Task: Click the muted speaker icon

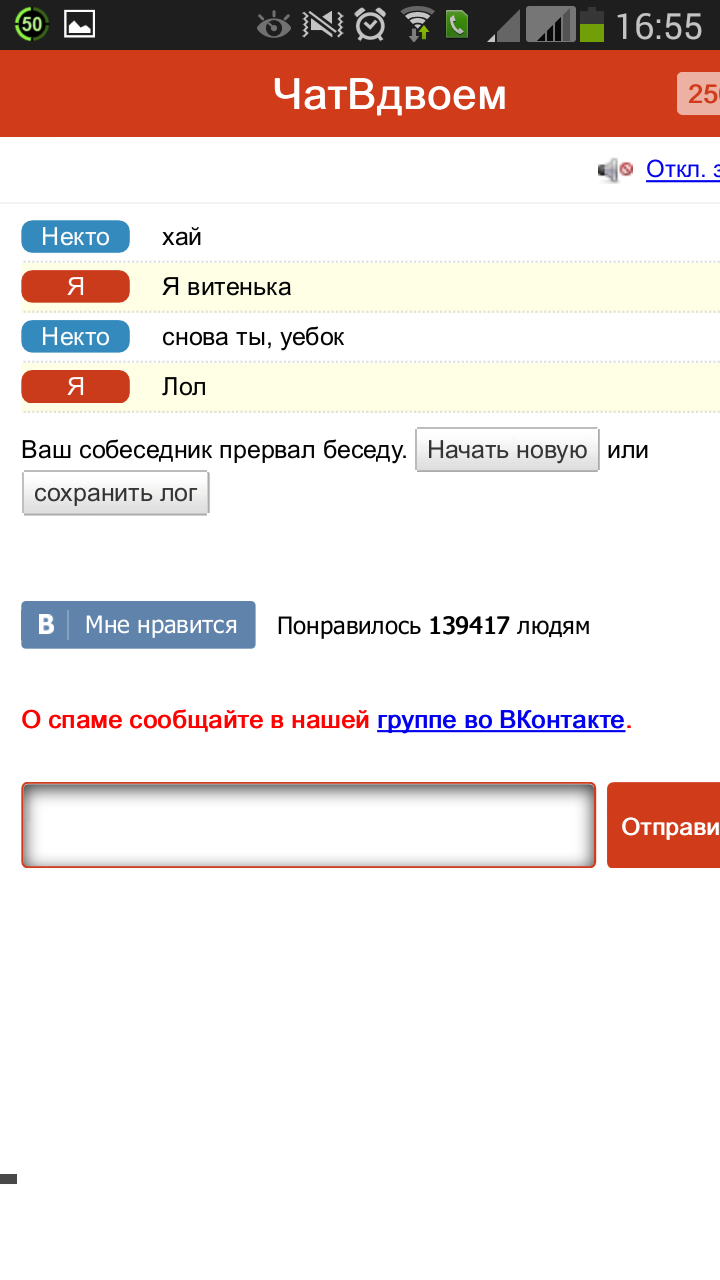Action: 615,170
